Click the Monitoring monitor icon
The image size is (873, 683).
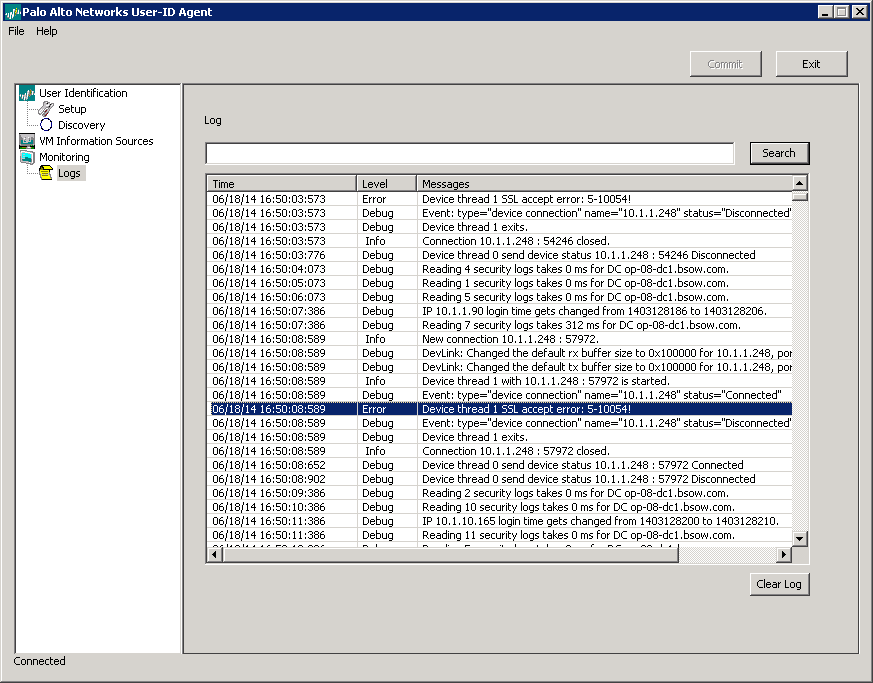point(26,157)
